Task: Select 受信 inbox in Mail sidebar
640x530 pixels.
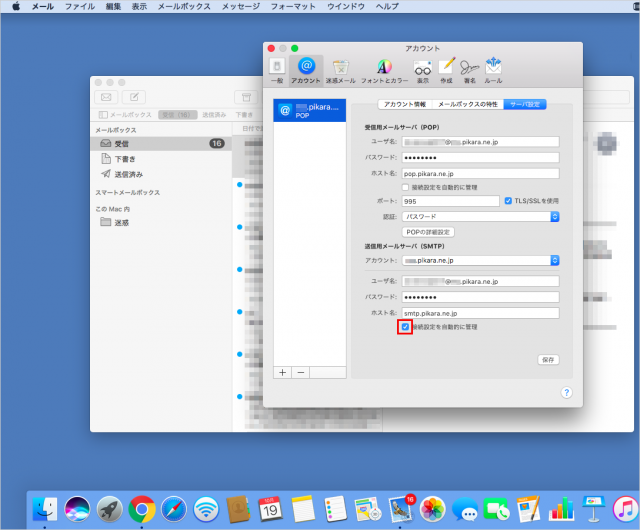Action: click(x=161, y=143)
